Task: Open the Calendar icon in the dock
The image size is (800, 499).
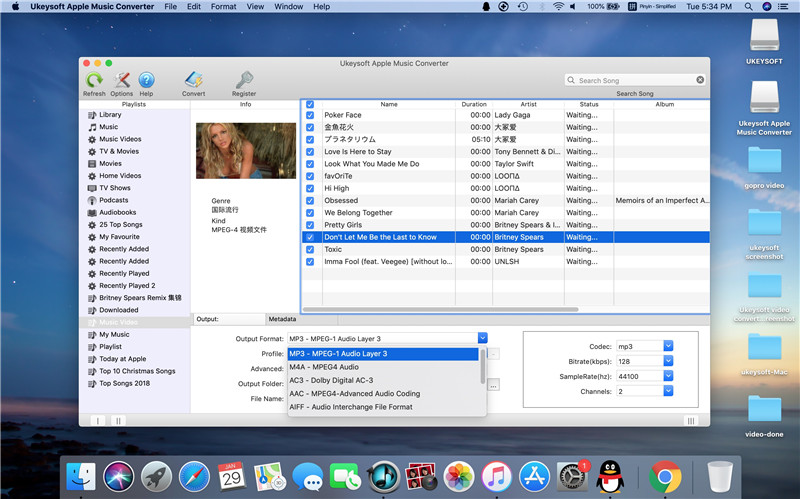Action: pos(232,477)
